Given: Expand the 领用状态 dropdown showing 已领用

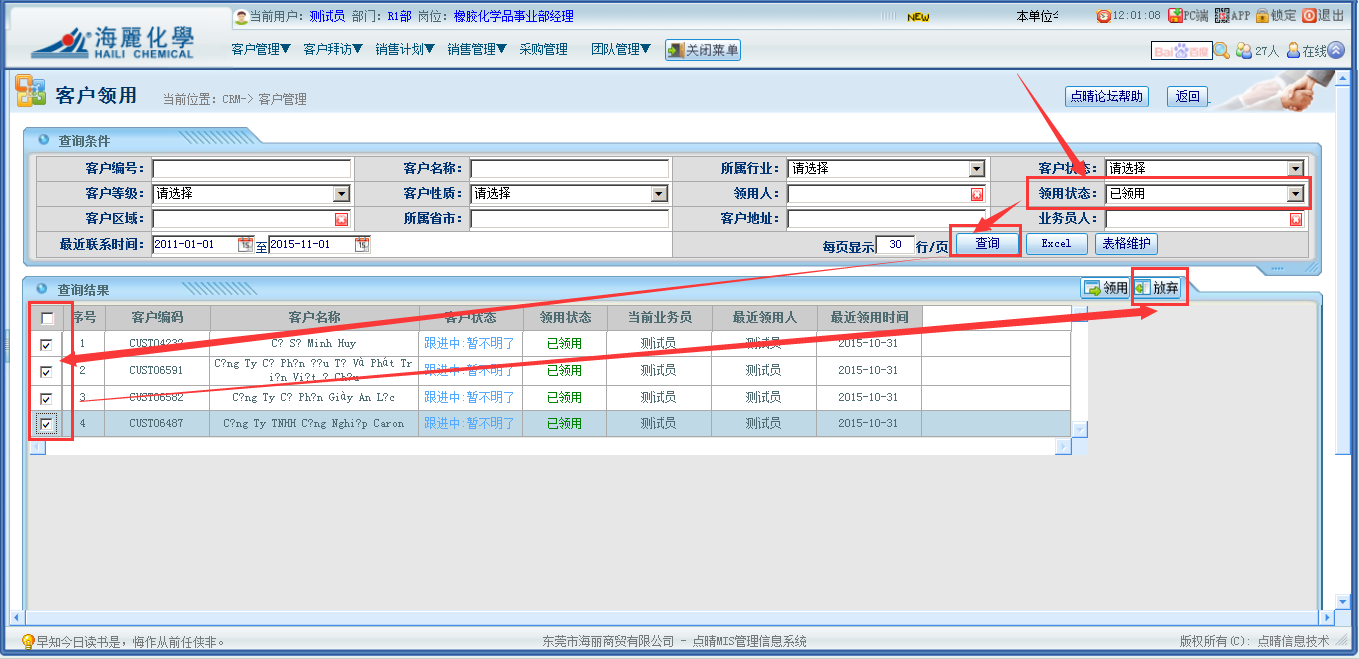Looking at the screenshot, I should [1295, 194].
